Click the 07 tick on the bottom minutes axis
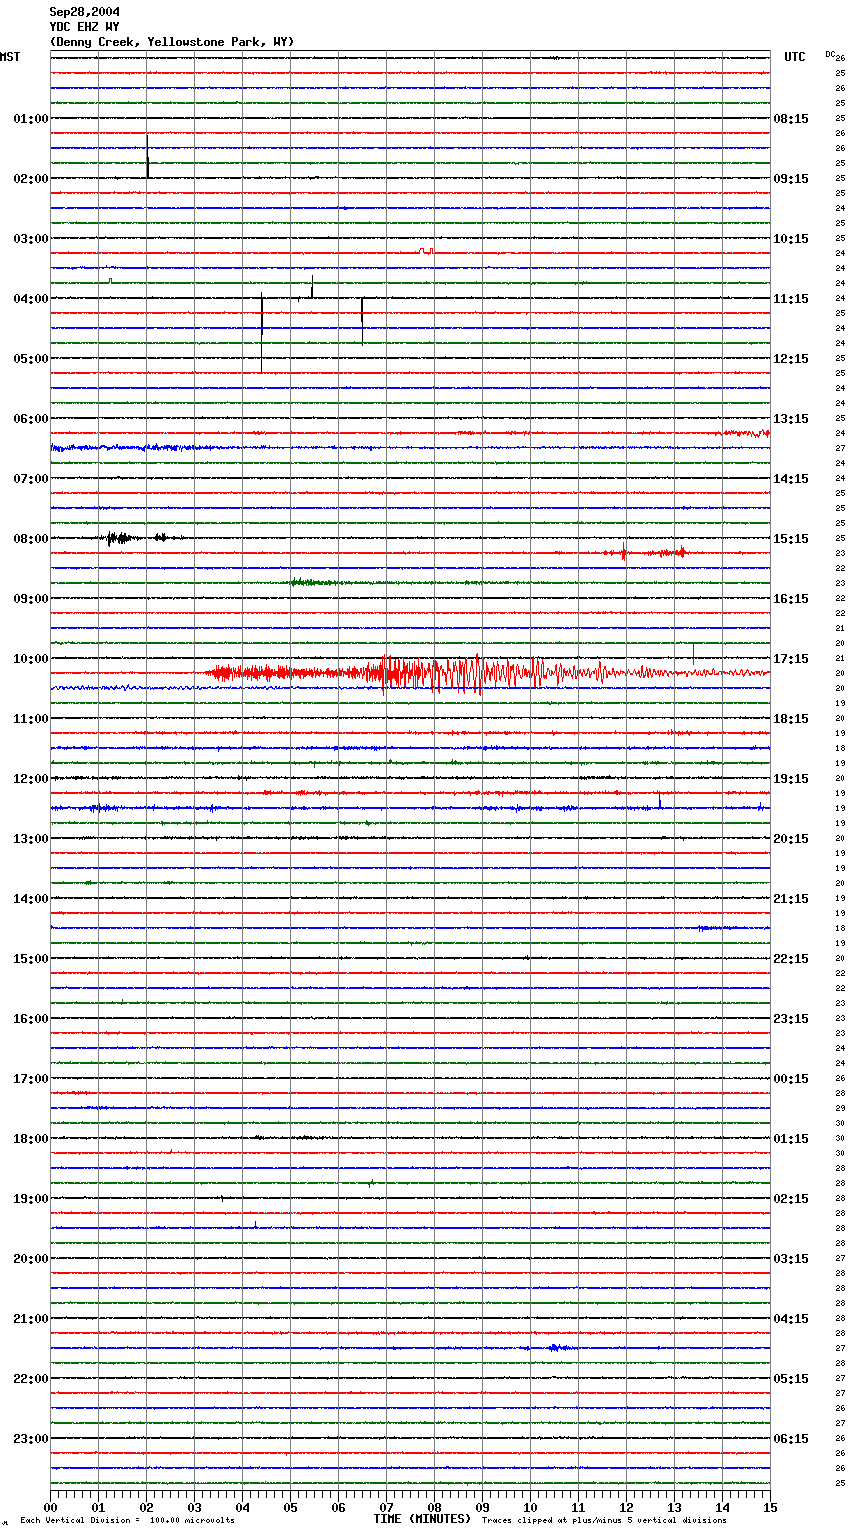Viewport: 850px width, 1534px height. 386,1507
